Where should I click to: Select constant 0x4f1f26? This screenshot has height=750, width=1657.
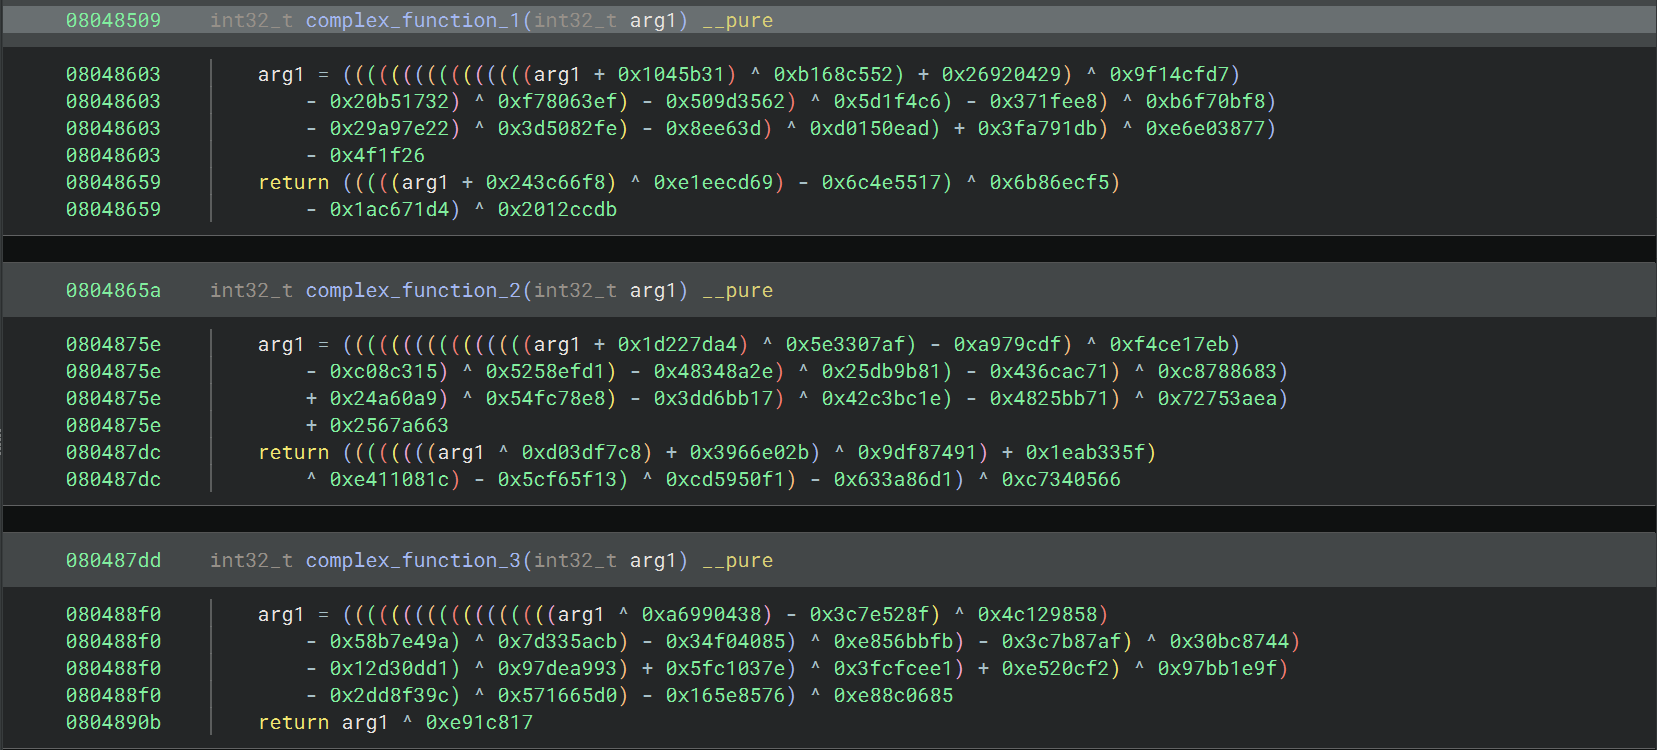click(x=377, y=156)
